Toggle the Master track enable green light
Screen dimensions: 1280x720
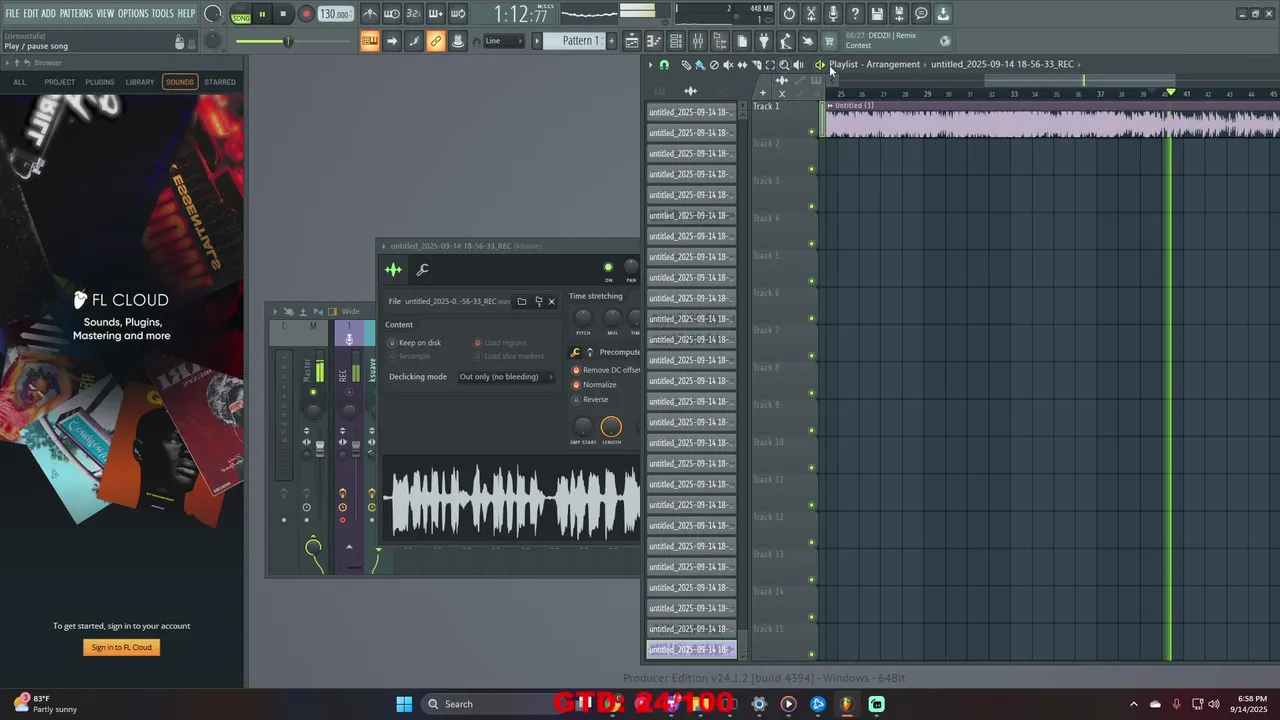pos(313,392)
